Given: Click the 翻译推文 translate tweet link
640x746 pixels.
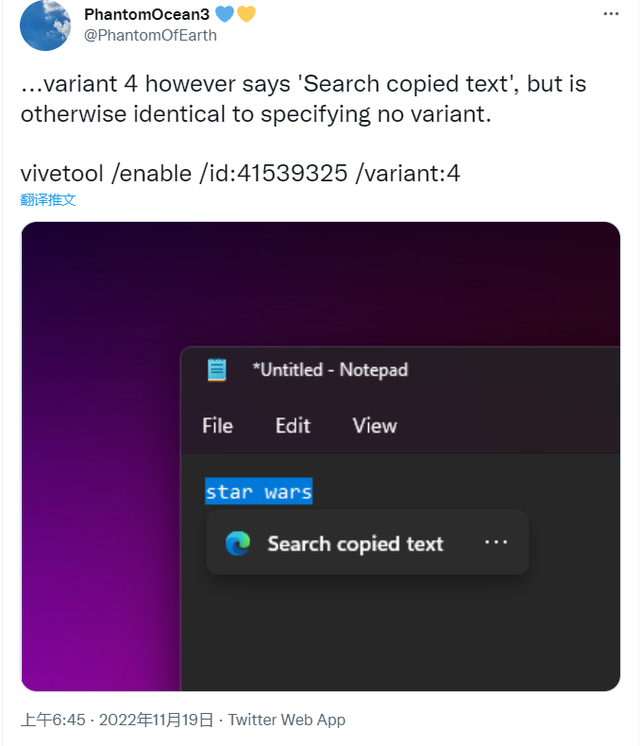Looking at the screenshot, I should point(48,199).
